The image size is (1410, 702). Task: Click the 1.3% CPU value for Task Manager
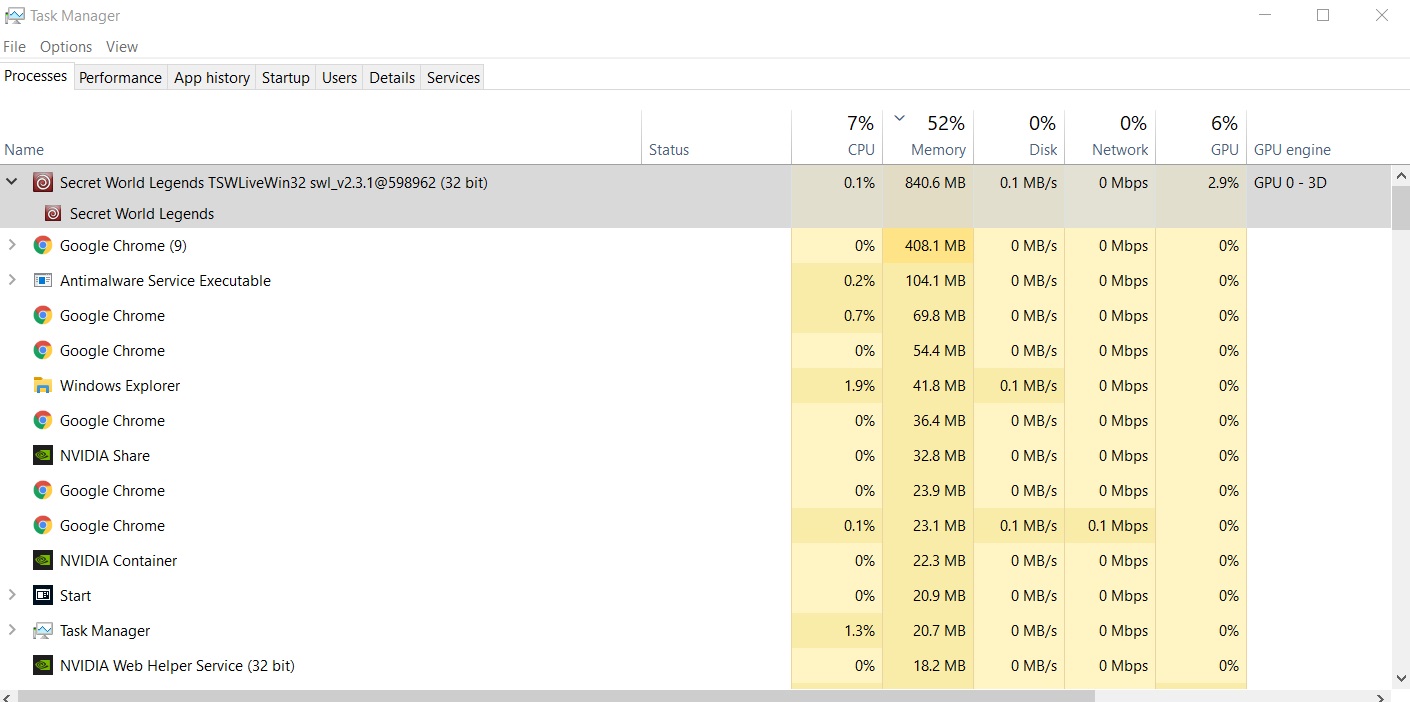pyautogui.click(x=859, y=631)
